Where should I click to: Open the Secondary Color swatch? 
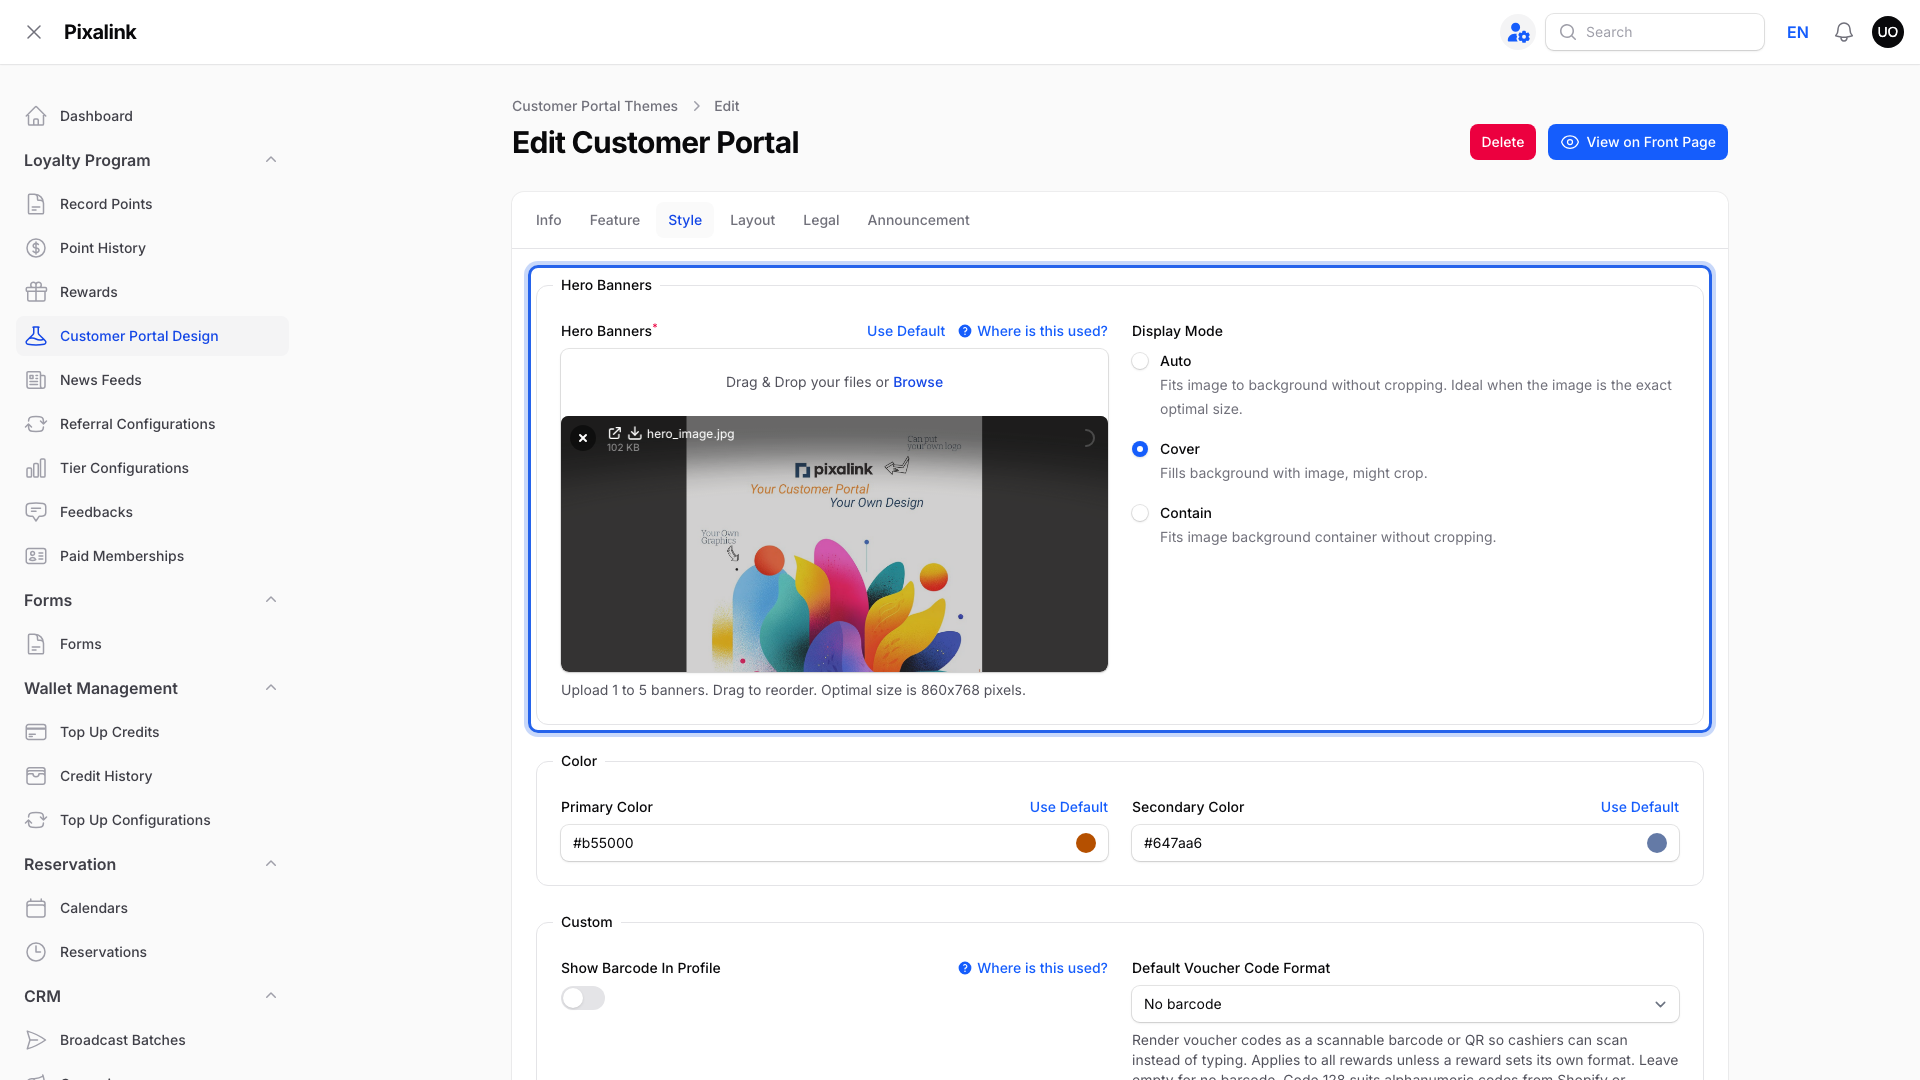pyautogui.click(x=1657, y=843)
